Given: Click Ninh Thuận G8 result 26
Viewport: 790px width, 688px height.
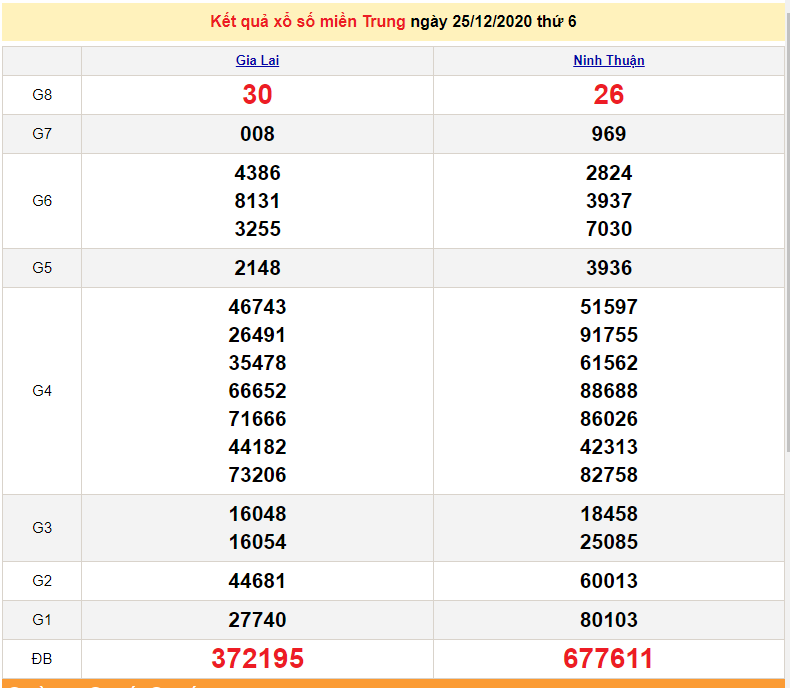Looking at the screenshot, I should click(x=608, y=95).
